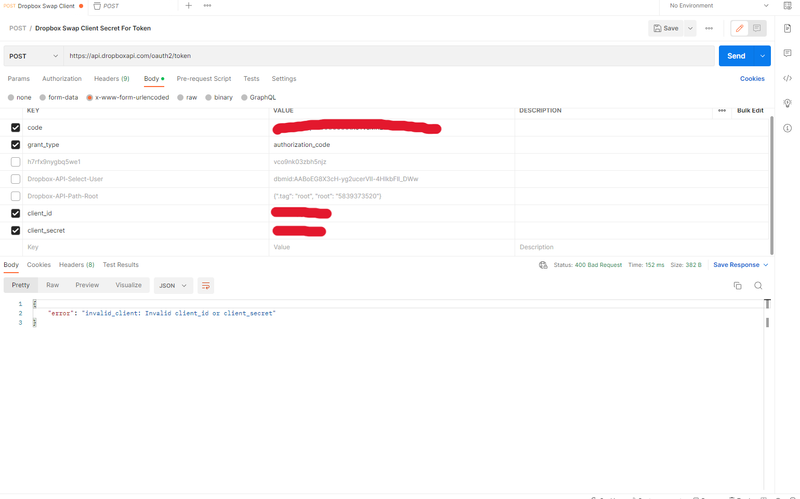Uncheck the code parameter checkbox
This screenshot has height=499, width=800.
point(15,128)
